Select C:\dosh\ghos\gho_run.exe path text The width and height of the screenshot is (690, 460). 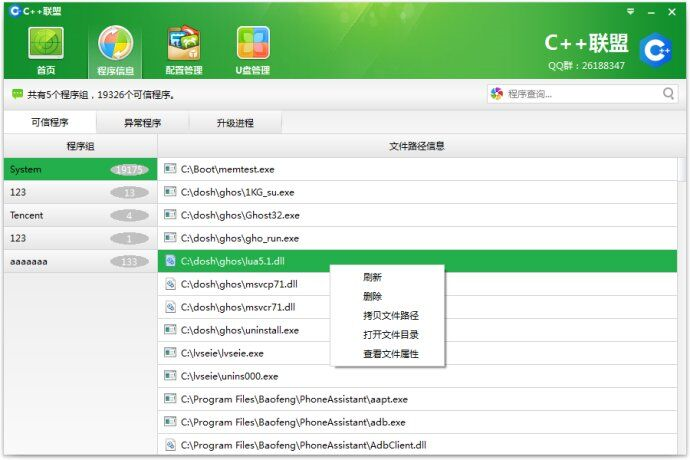tap(240, 238)
